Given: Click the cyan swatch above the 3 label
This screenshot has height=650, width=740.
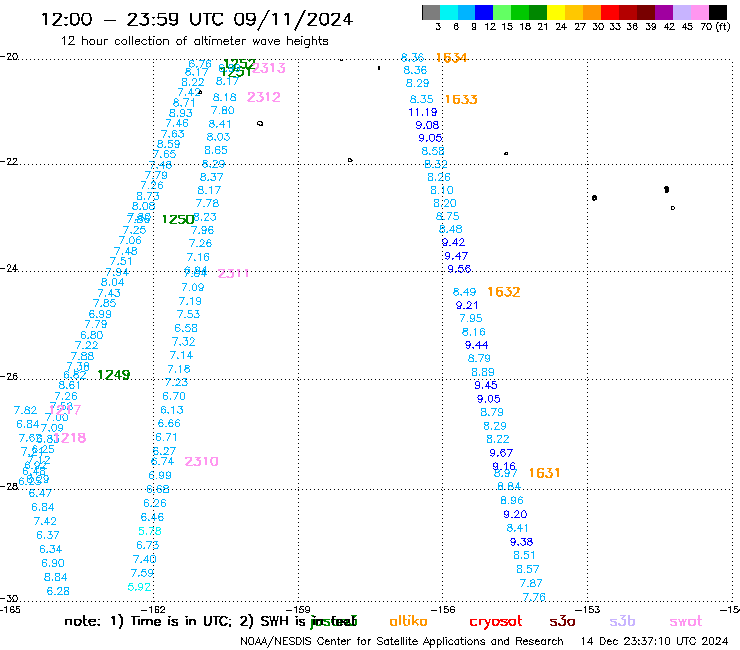Looking at the screenshot, I should tap(448, 12).
